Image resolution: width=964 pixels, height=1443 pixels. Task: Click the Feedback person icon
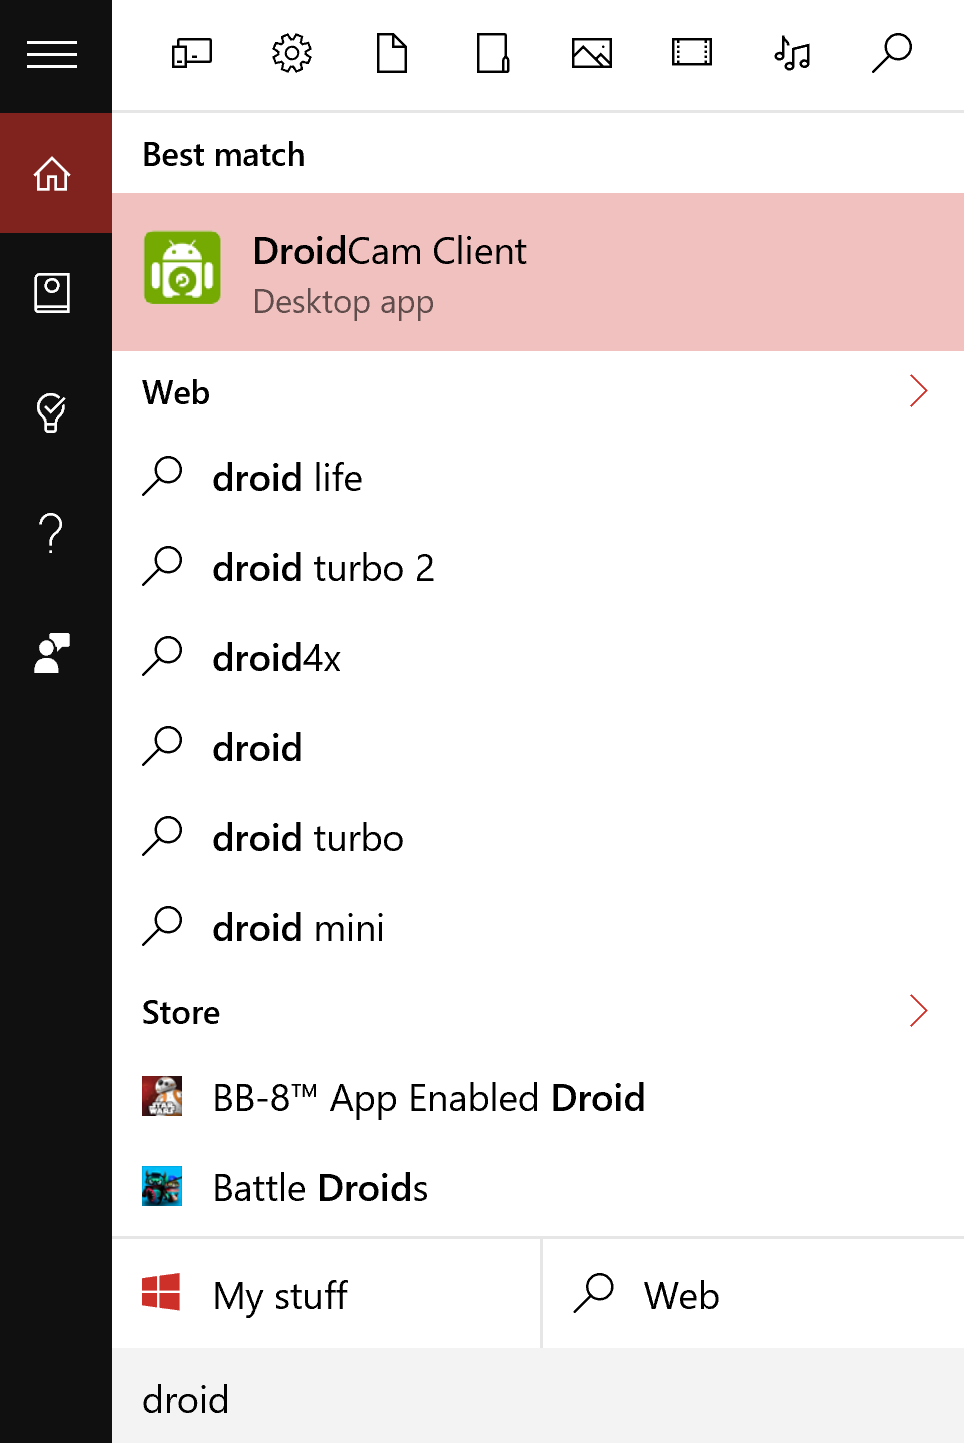point(52,653)
